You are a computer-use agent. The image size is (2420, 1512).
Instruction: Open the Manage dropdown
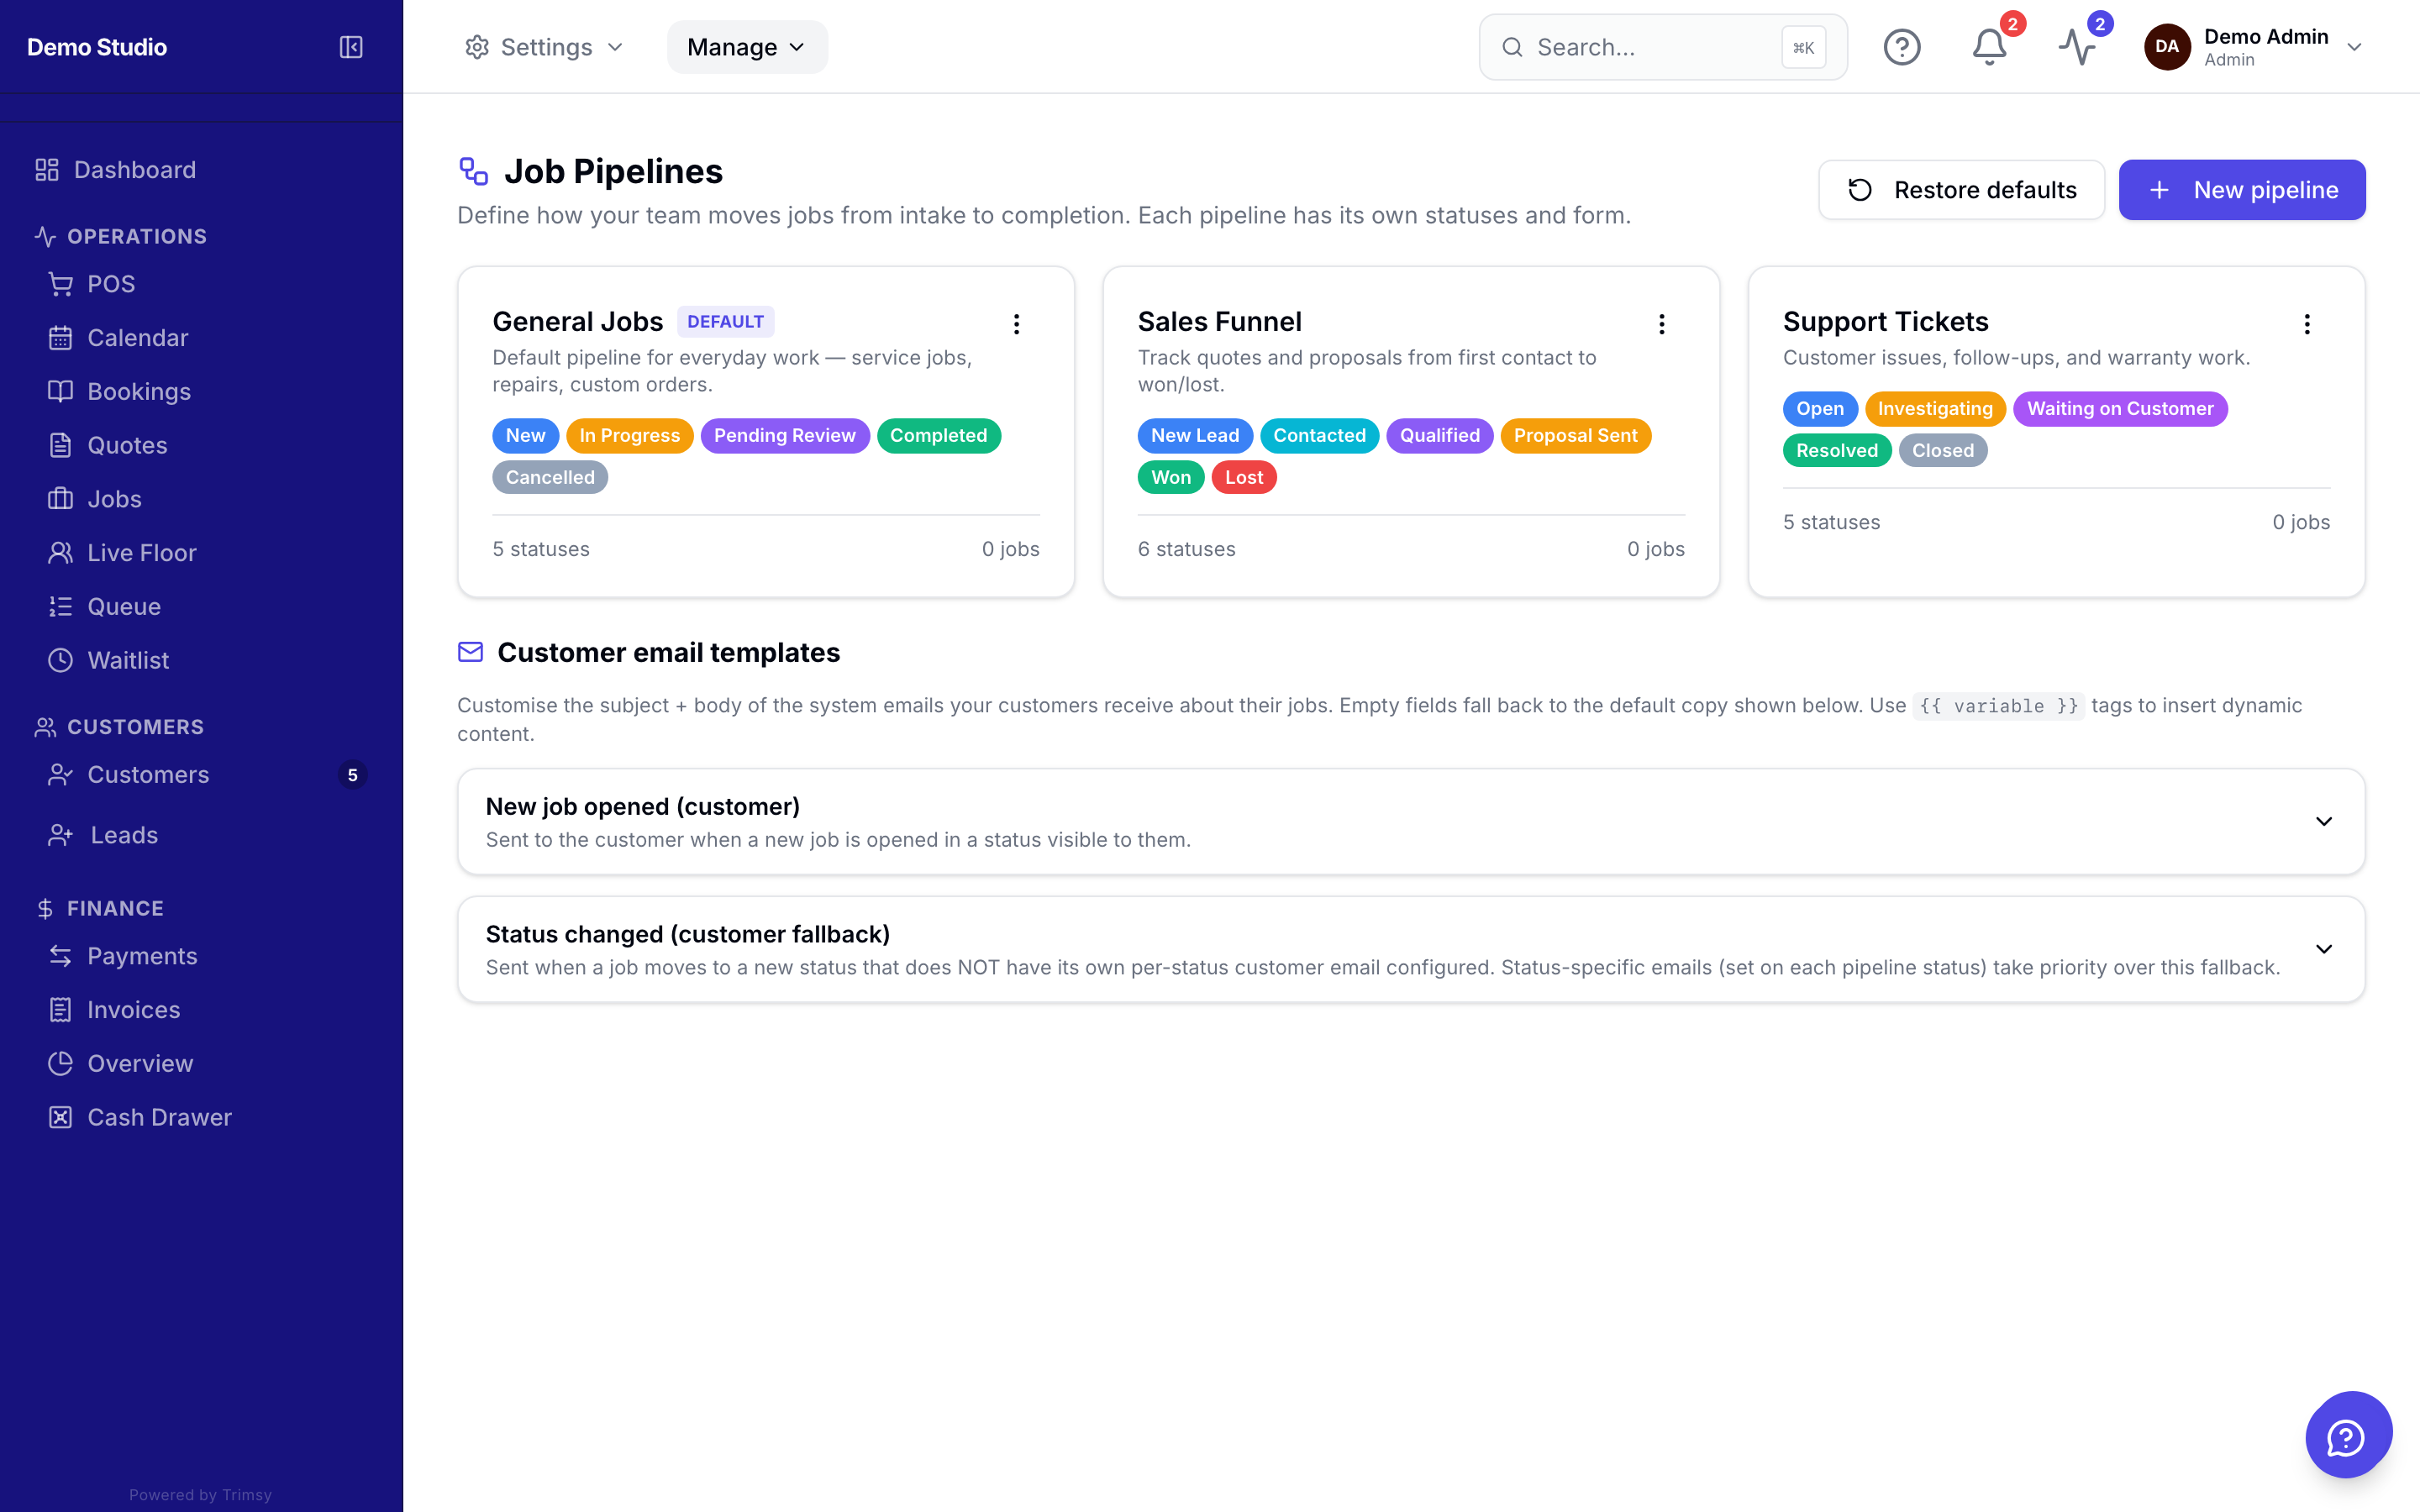point(747,47)
